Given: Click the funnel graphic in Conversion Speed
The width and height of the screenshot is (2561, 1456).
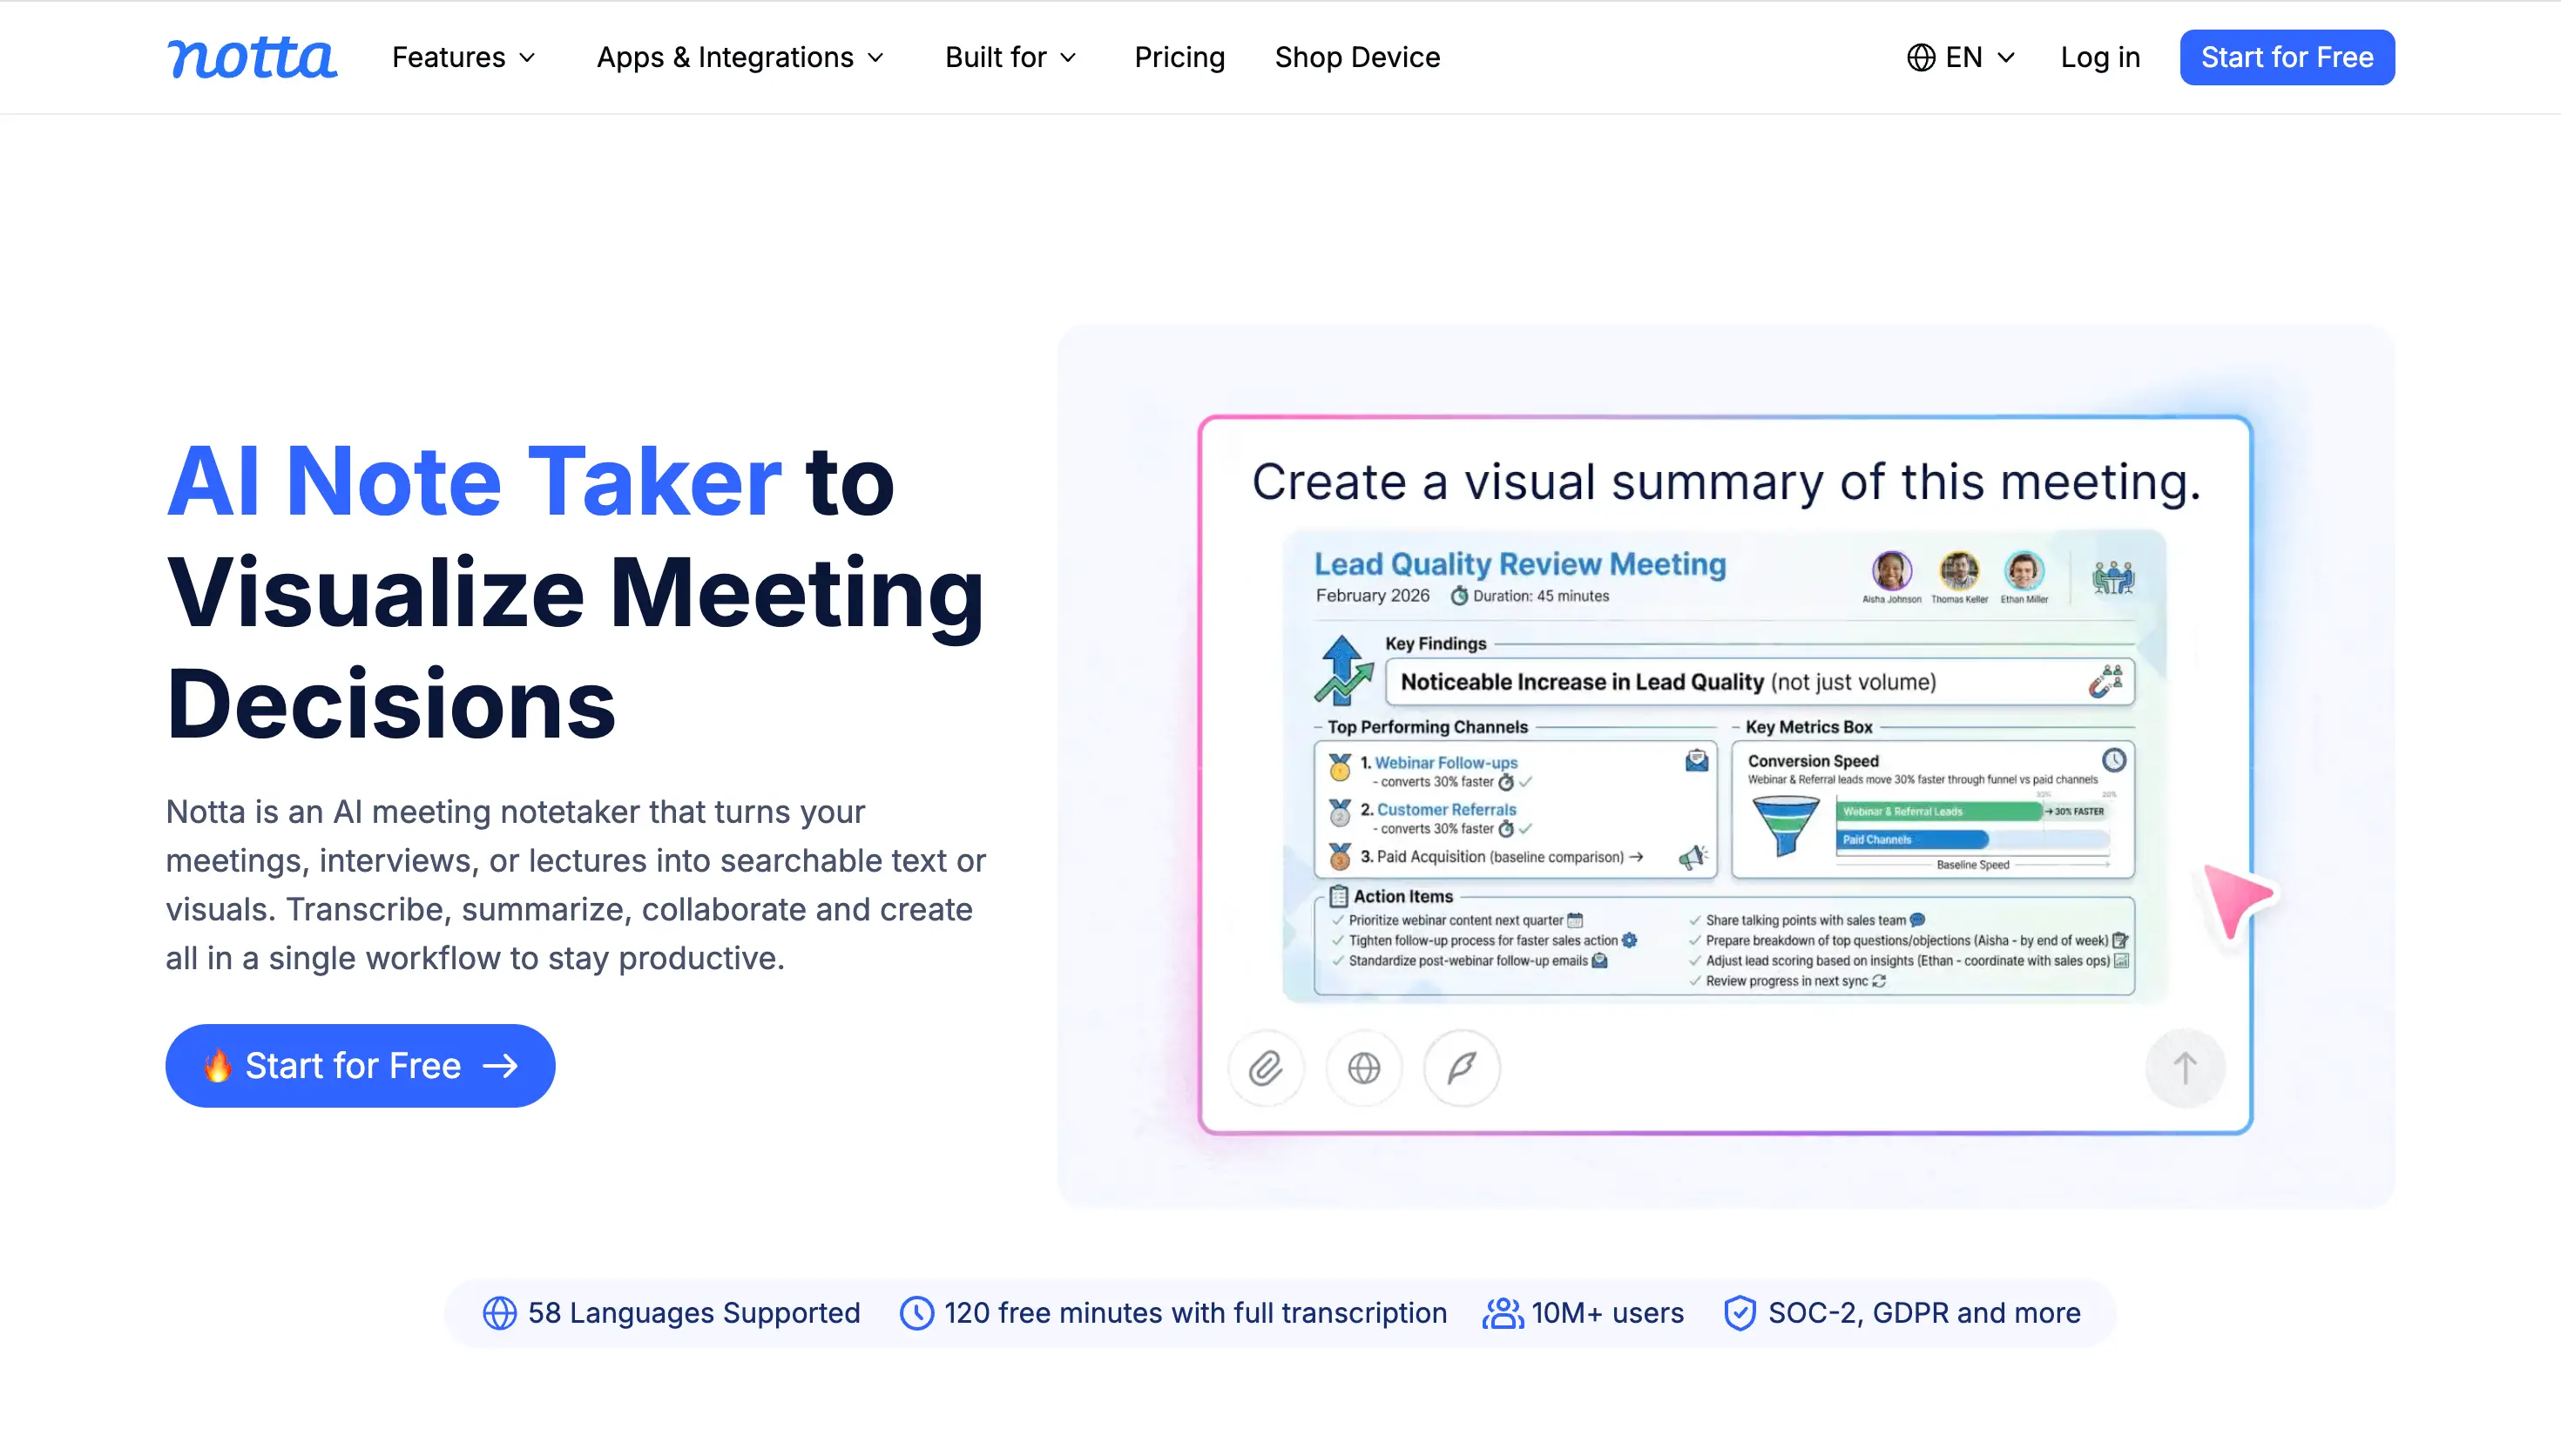Looking at the screenshot, I should (x=1785, y=826).
